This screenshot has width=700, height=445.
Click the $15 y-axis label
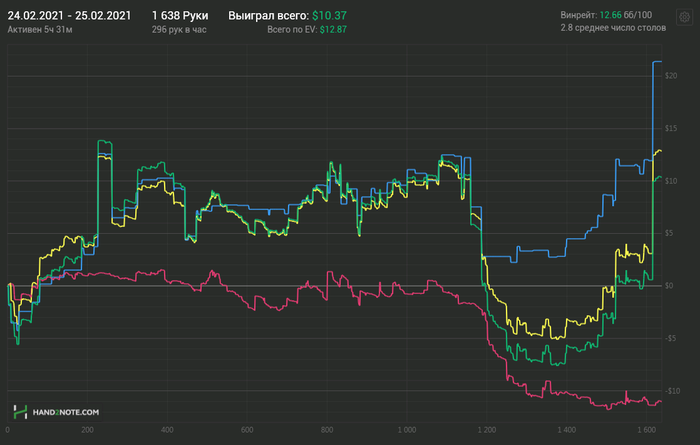pos(671,129)
